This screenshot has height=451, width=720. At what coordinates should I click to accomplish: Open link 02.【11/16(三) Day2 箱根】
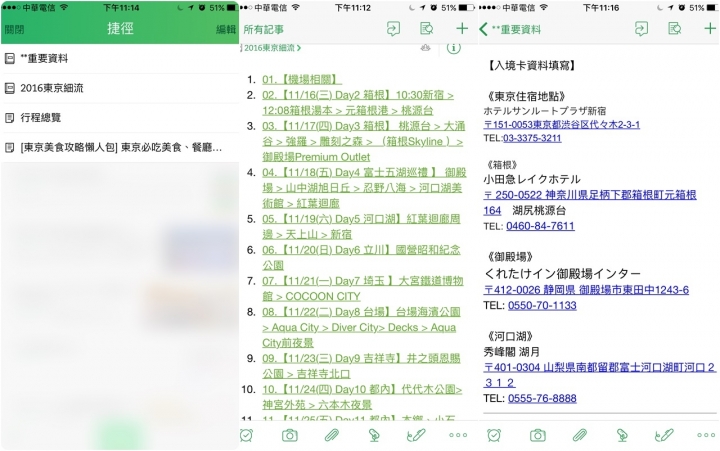click(358, 102)
